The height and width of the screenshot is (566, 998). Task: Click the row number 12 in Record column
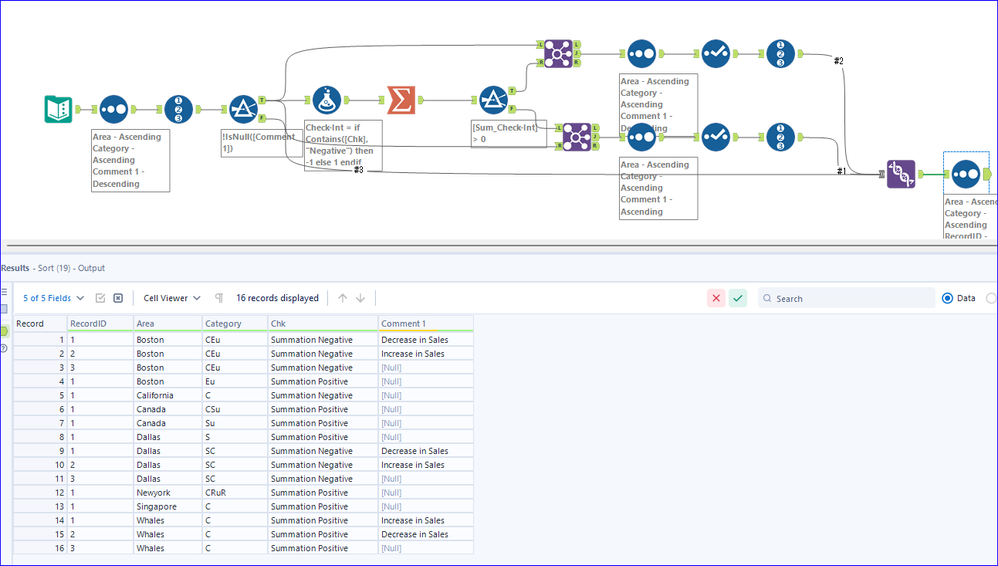point(39,493)
